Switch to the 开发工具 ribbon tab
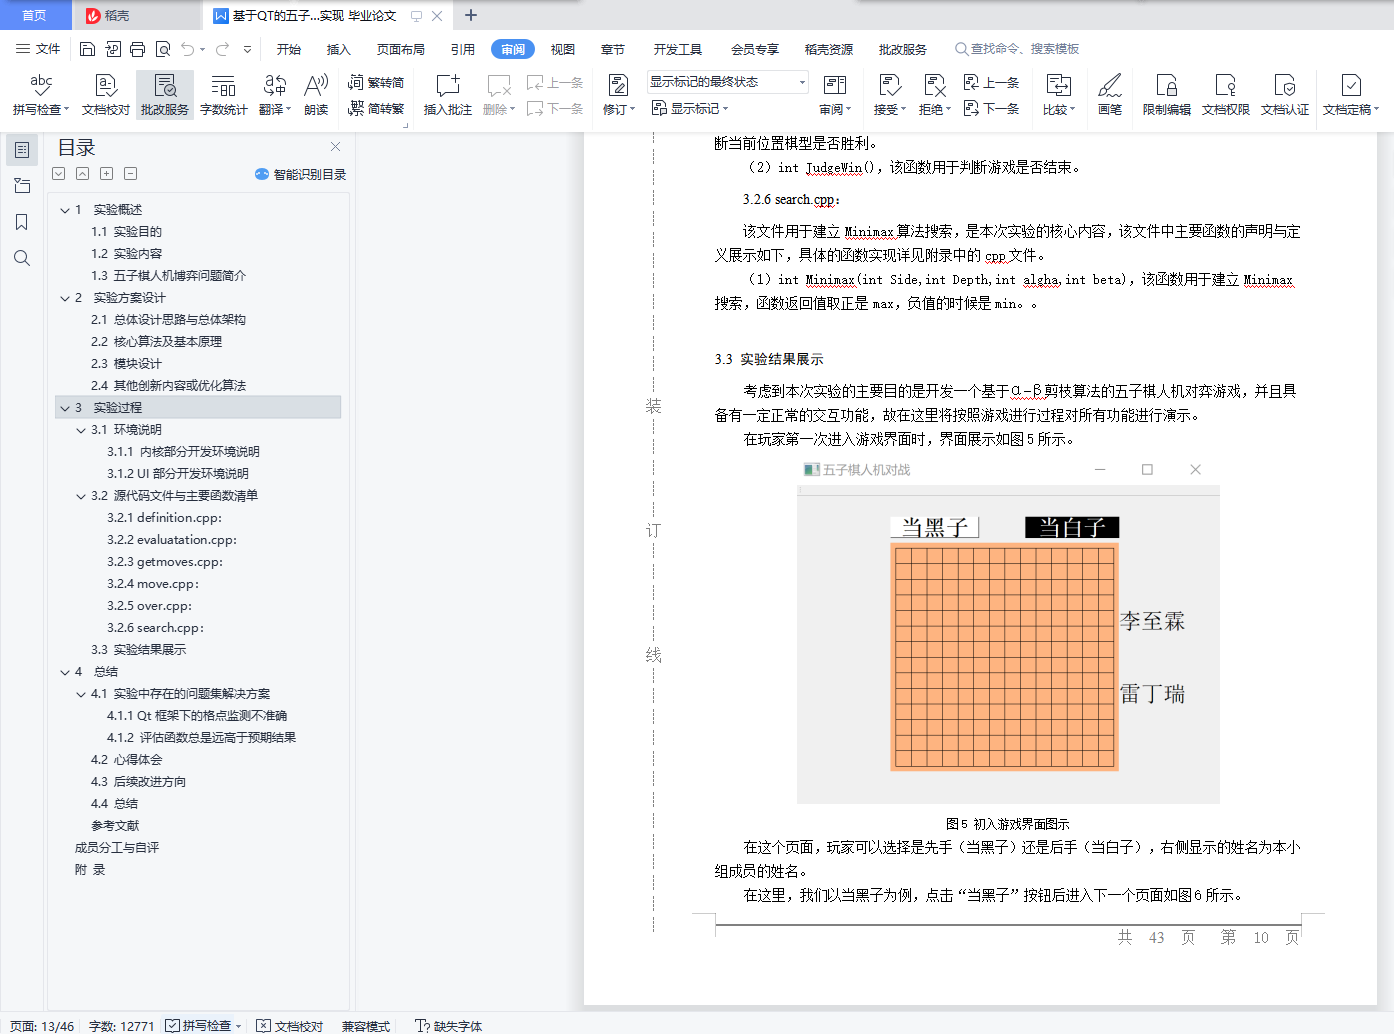 tap(678, 49)
